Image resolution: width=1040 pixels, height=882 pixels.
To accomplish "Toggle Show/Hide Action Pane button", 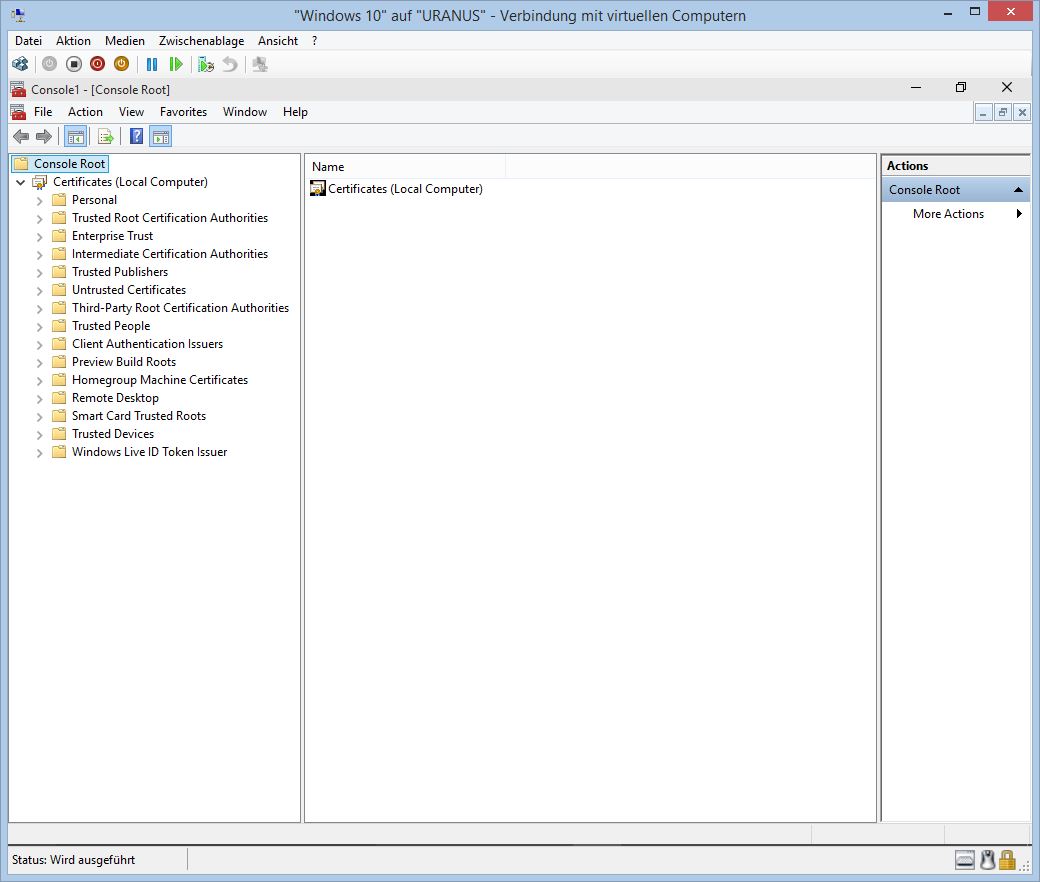I will click(161, 137).
